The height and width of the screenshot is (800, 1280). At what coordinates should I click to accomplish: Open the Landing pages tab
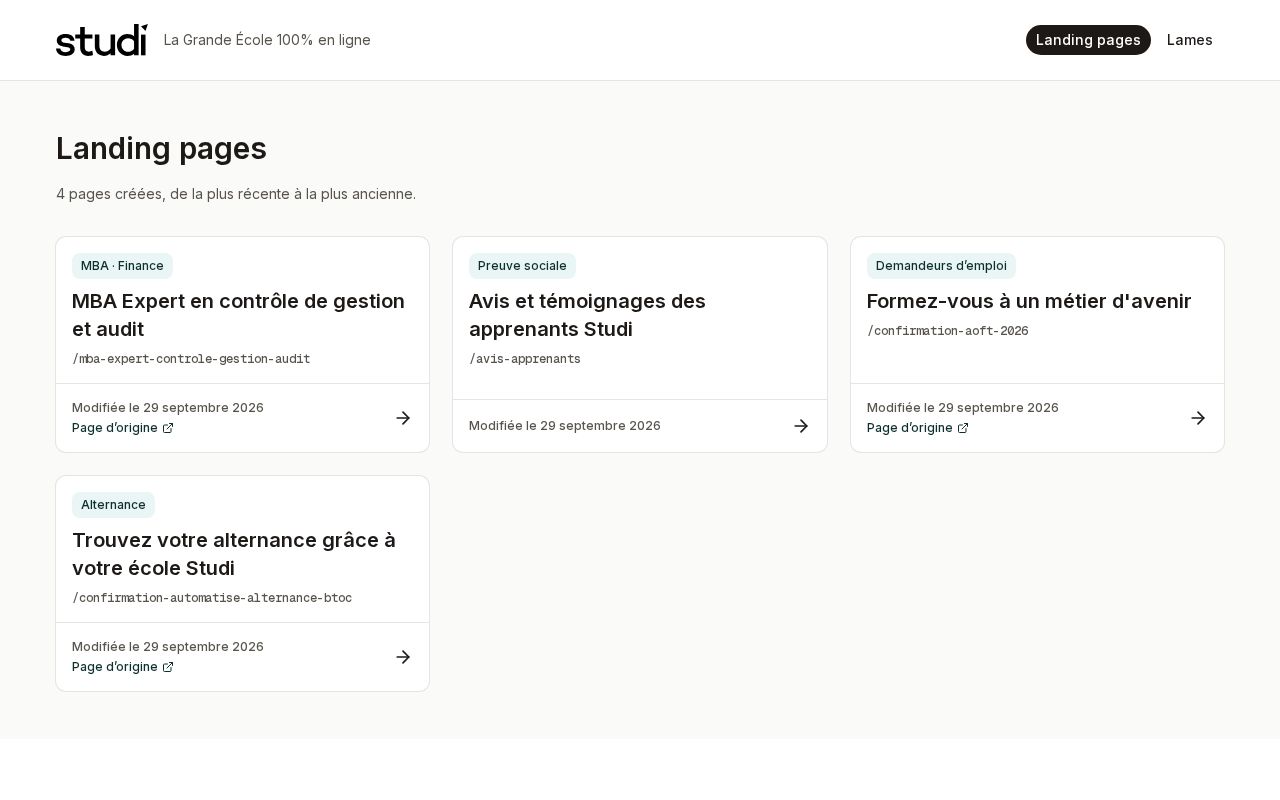(1088, 40)
